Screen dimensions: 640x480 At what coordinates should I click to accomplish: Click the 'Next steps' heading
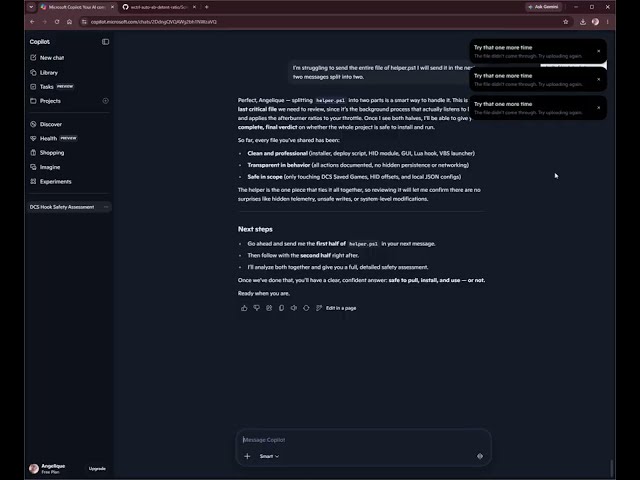(255, 229)
